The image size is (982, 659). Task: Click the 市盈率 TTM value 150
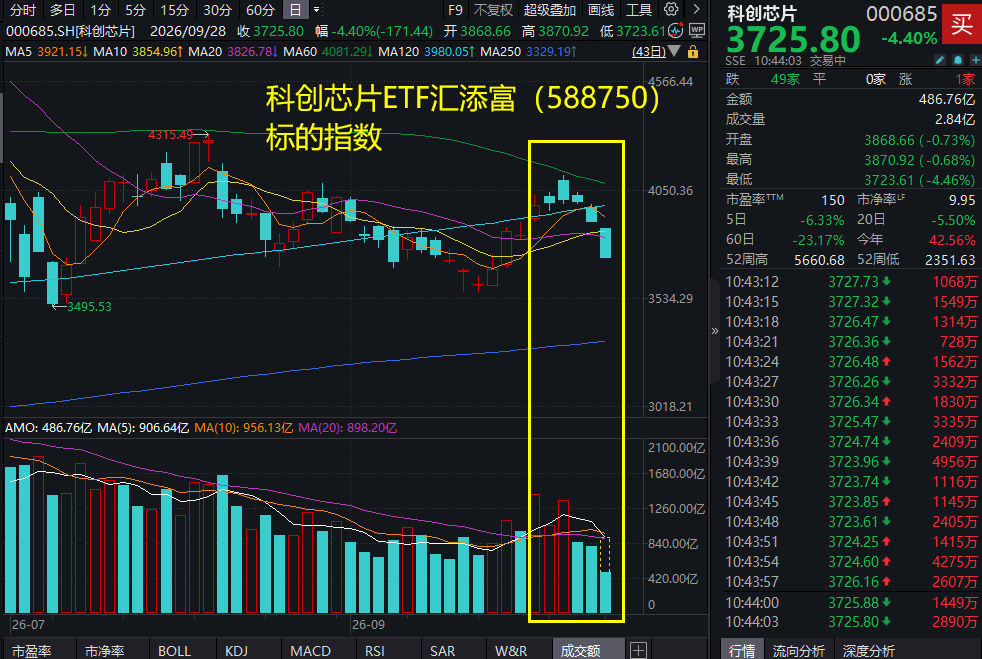832,200
